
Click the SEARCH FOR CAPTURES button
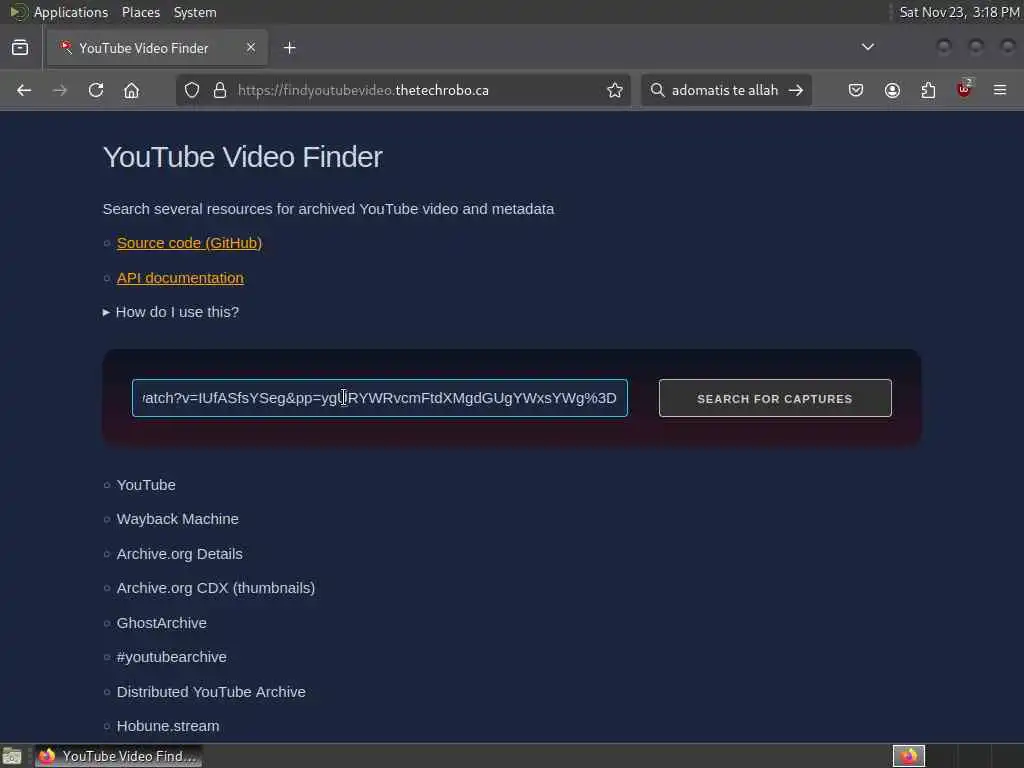(775, 398)
